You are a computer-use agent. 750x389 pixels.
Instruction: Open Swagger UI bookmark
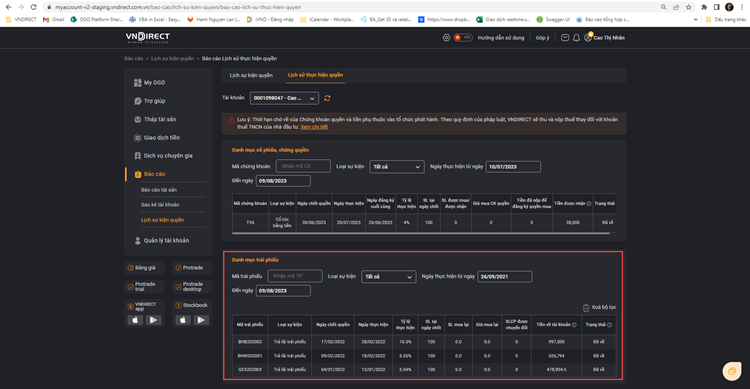553,20
